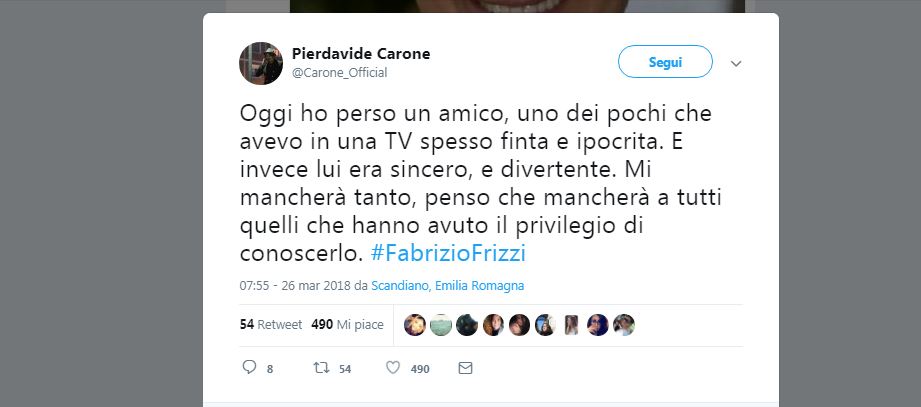Viewport: 921px width, 407px height.
Task: Follow the account with Segui button
Action: click(665, 62)
